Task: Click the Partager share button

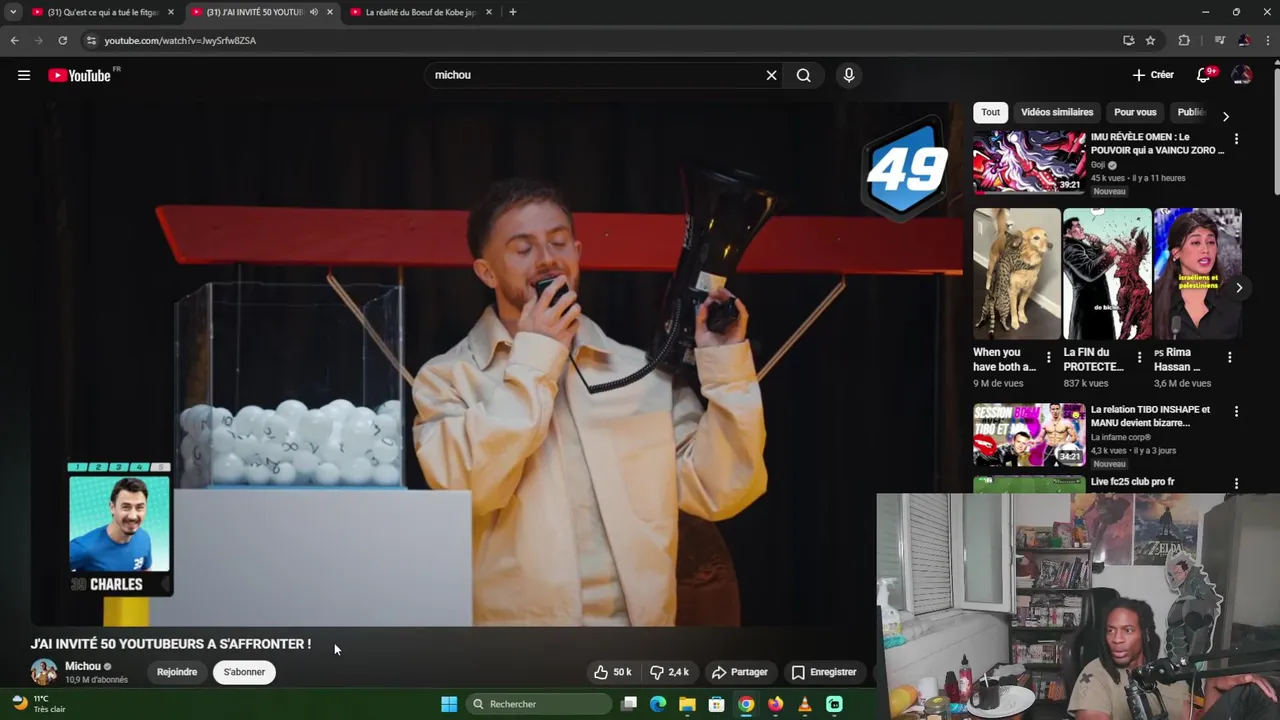Action: click(x=739, y=672)
